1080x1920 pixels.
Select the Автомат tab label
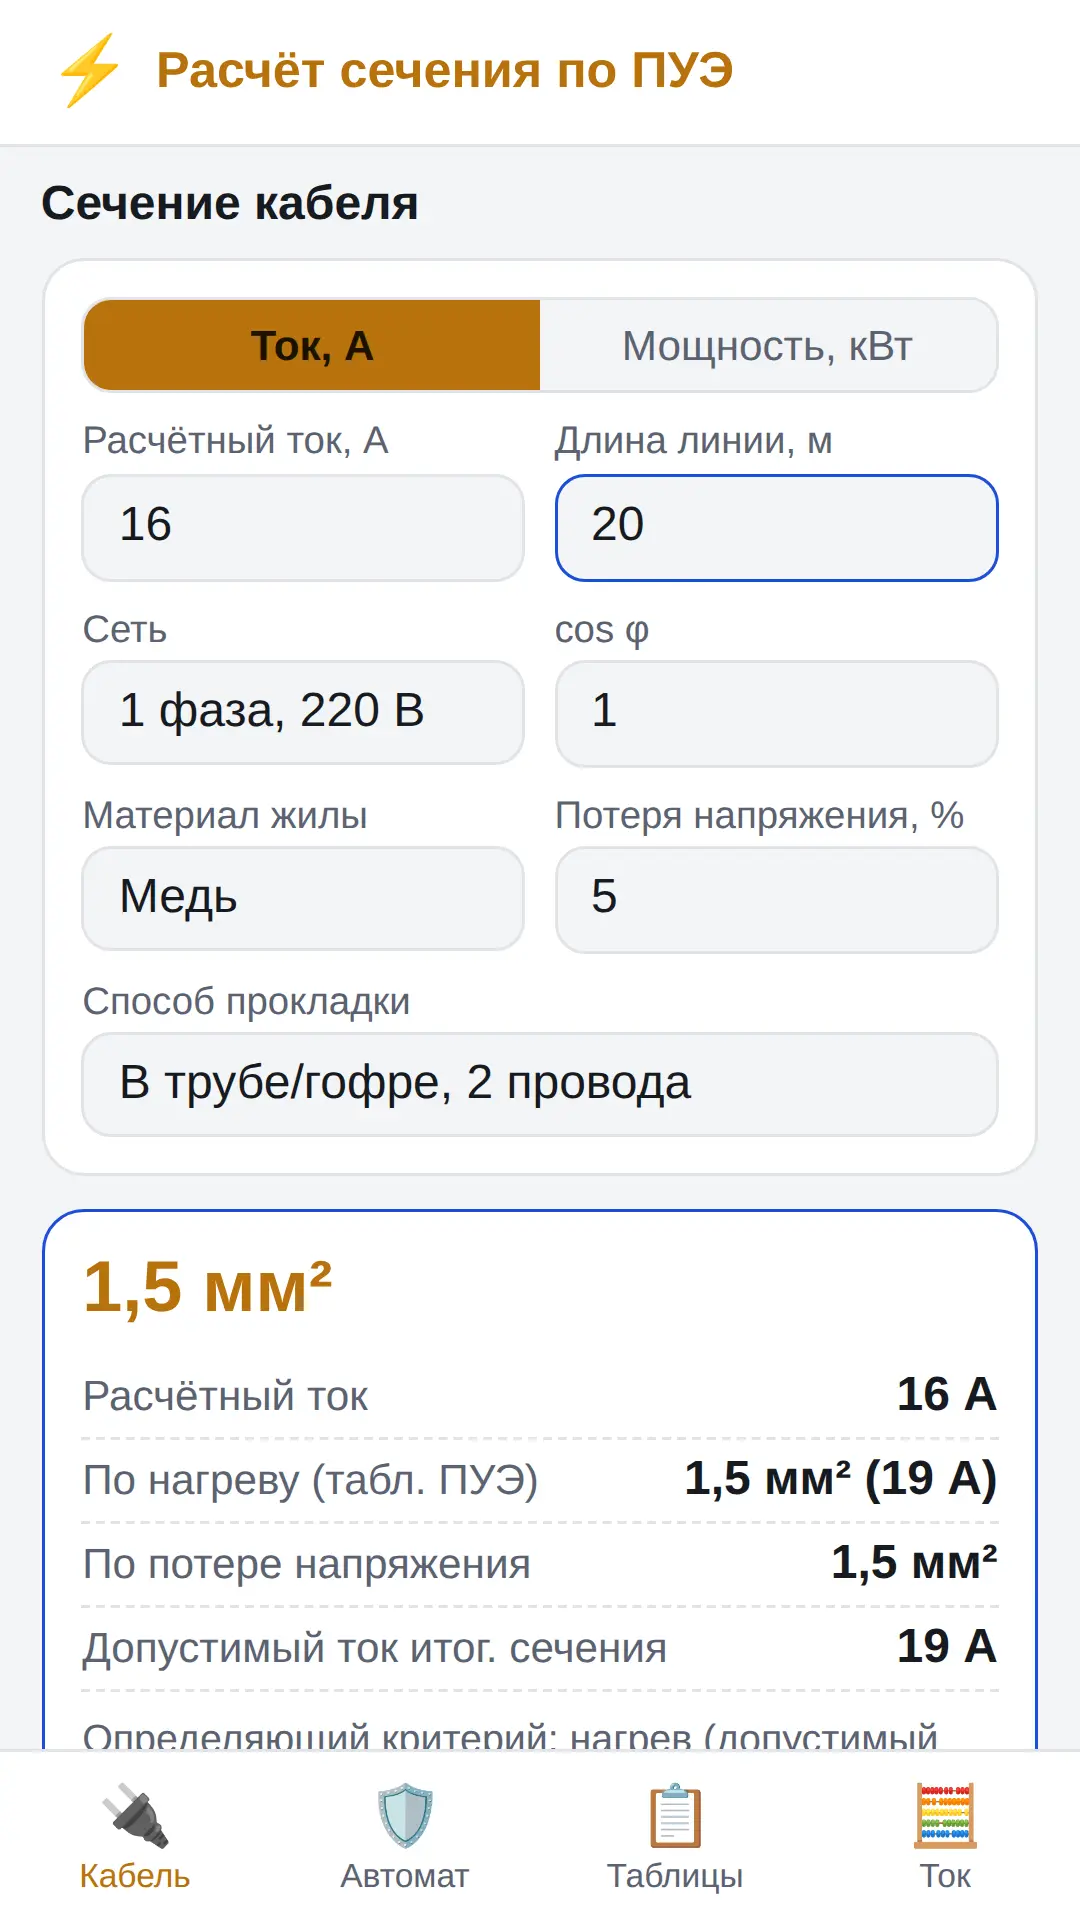(405, 1876)
